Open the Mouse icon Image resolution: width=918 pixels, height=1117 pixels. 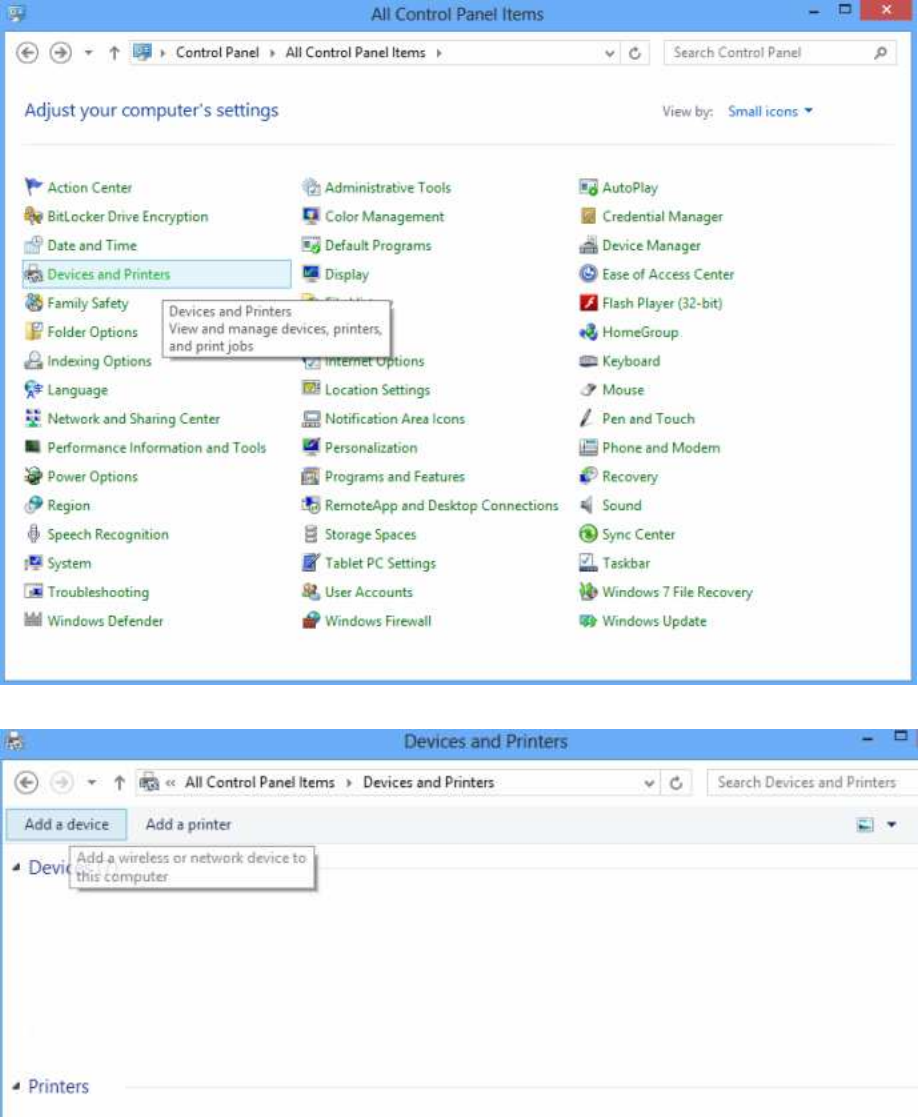[588, 390]
